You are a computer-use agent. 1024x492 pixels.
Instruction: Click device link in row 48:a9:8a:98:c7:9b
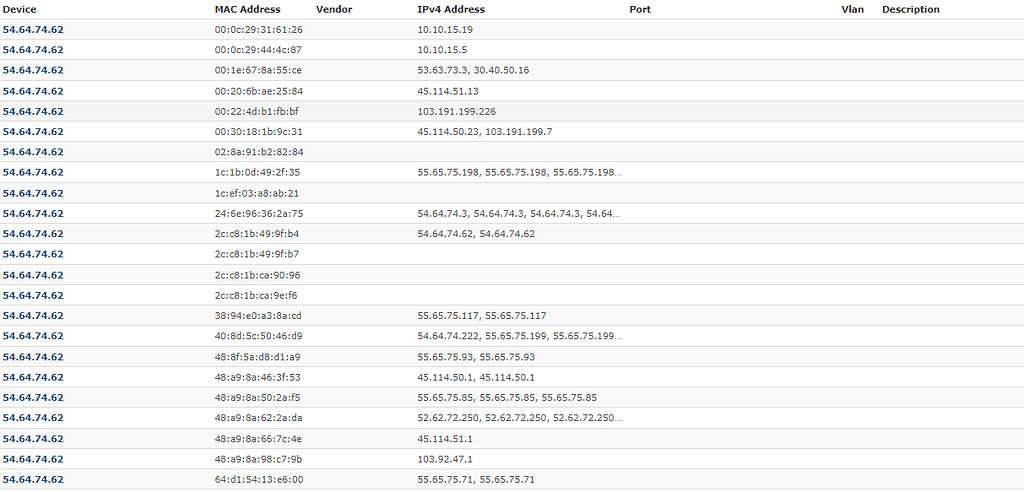(x=33, y=459)
